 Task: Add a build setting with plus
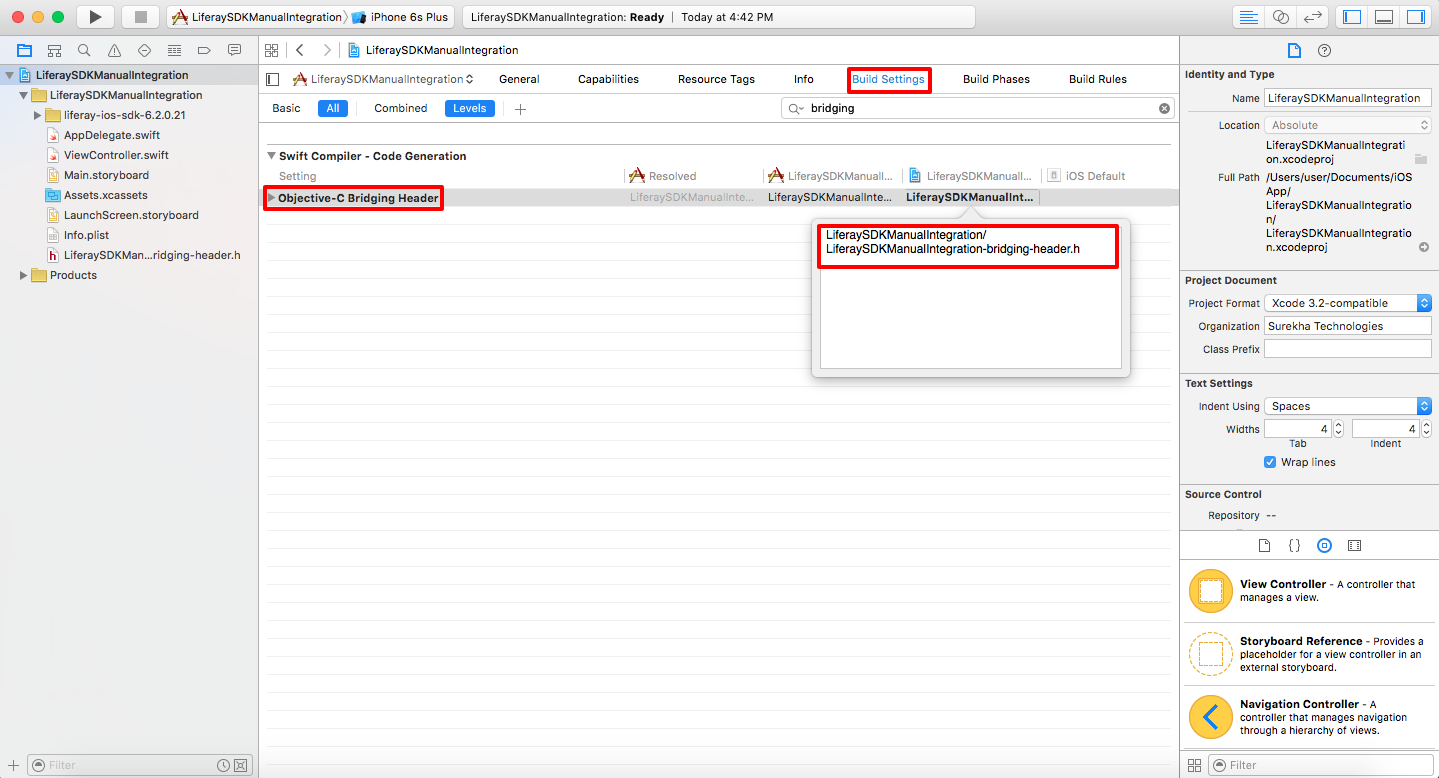[x=520, y=109]
